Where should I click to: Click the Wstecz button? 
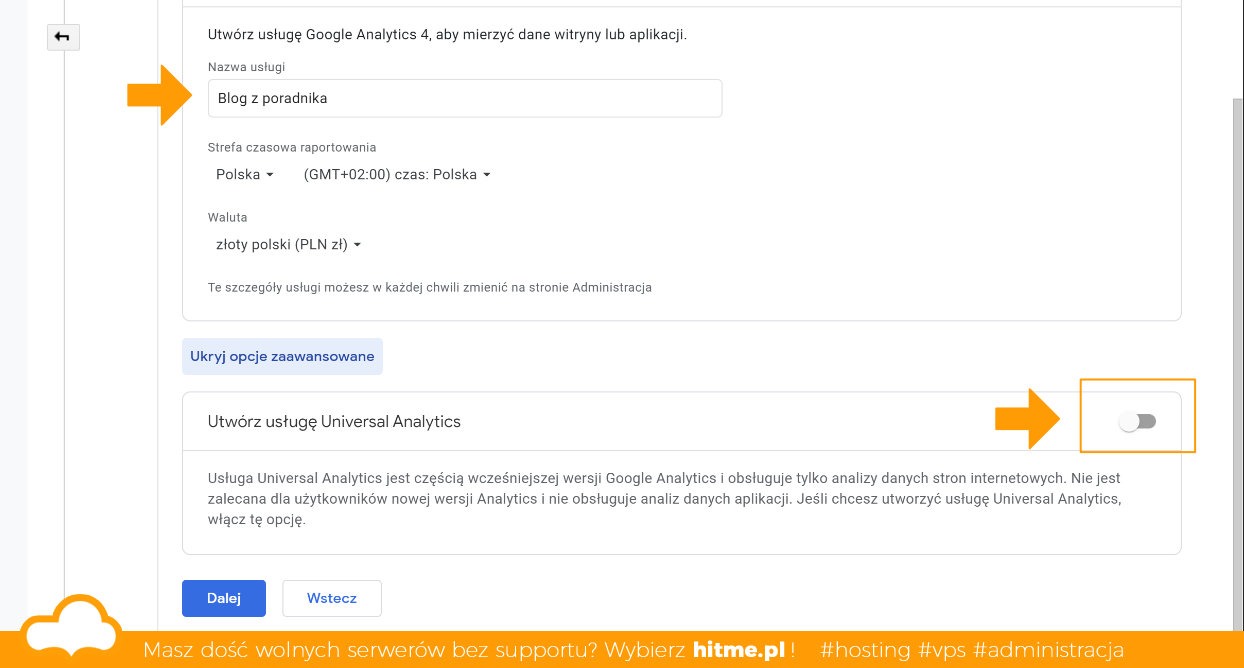[332, 598]
